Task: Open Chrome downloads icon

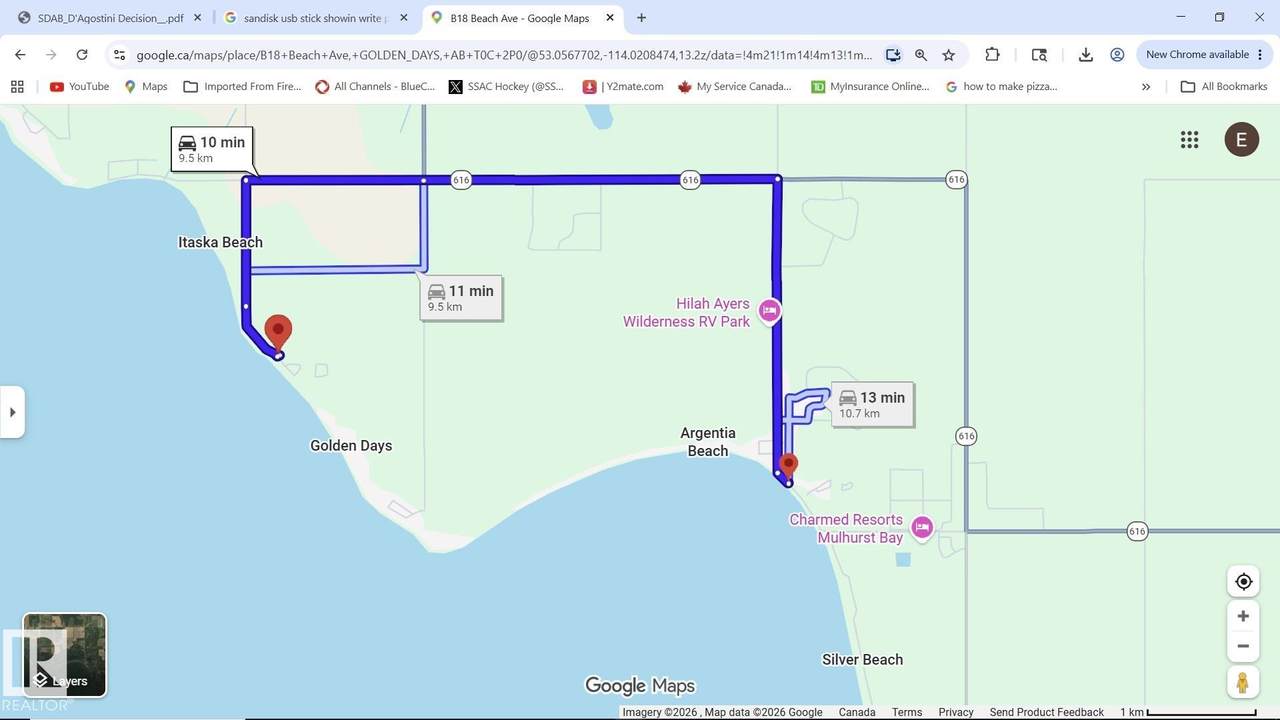Action: click(x=1085, y=55)
